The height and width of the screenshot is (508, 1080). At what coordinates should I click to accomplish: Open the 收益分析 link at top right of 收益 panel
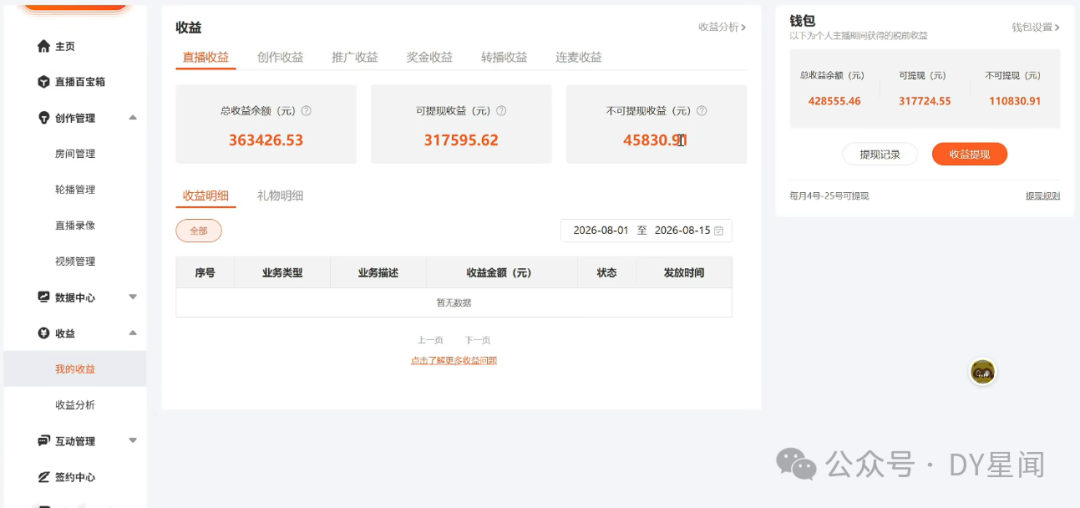tap(722, 27)
